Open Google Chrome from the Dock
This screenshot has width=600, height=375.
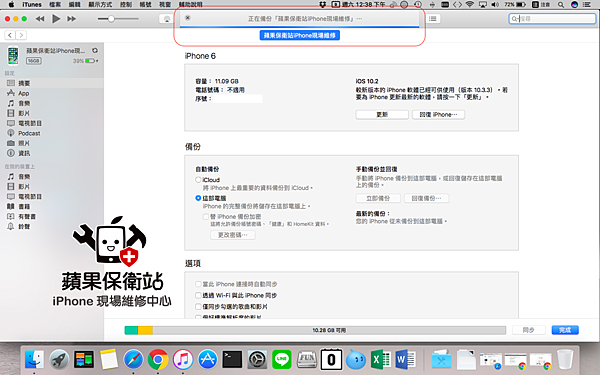[158, 359]
